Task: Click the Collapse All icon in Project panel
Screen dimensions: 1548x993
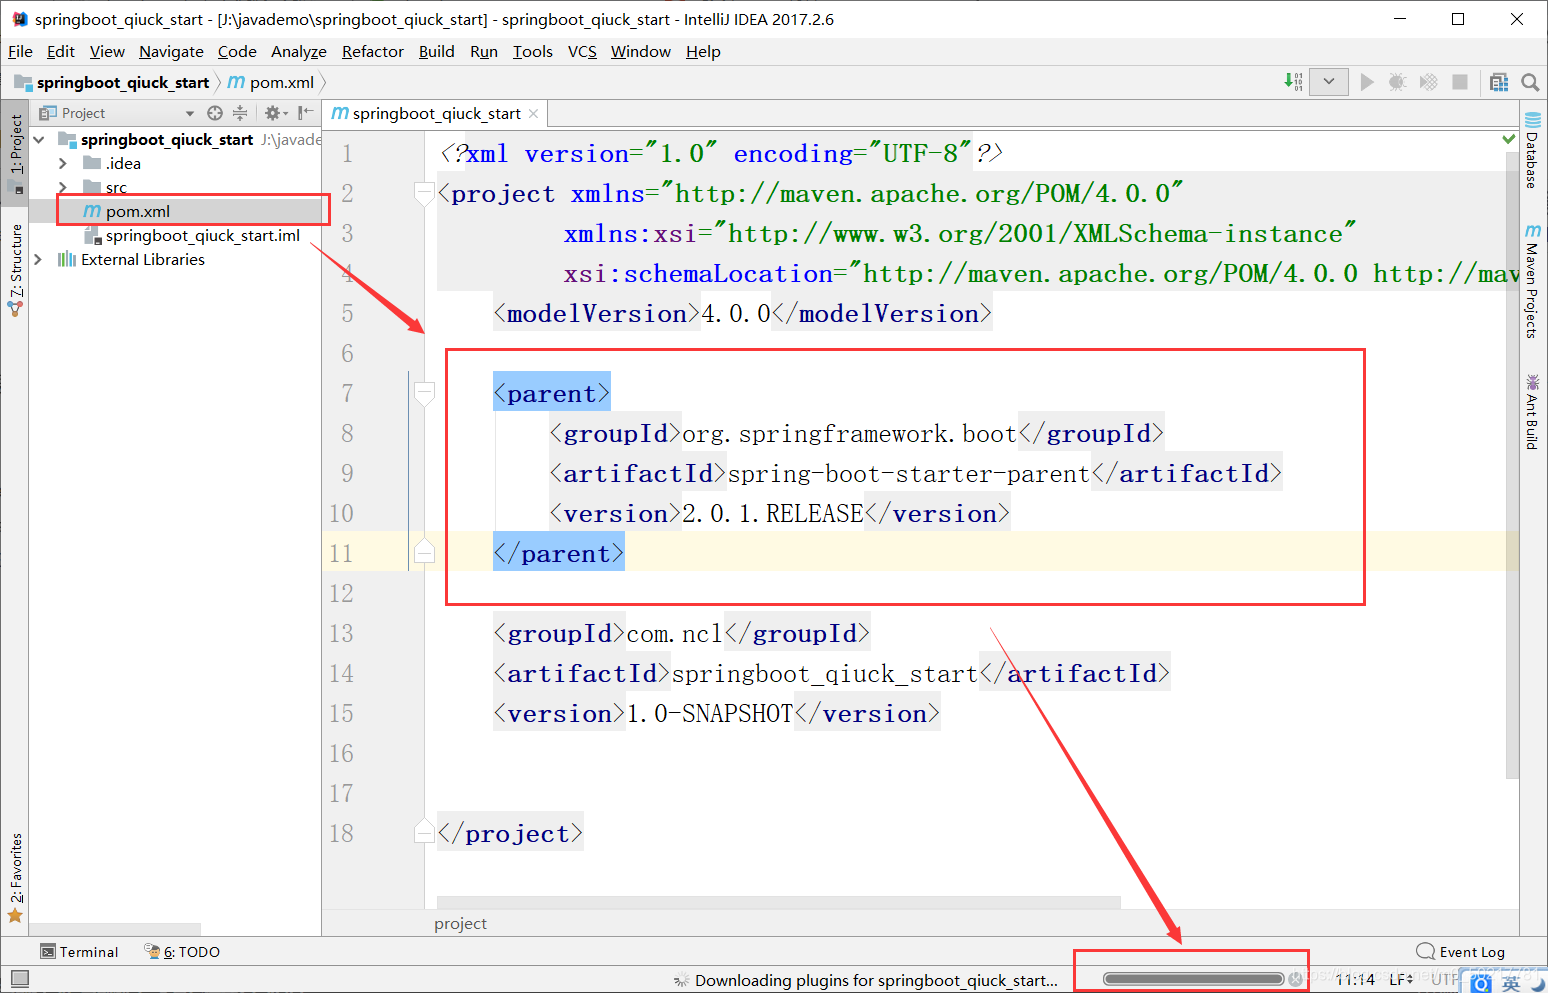Action: pos(240,113)
